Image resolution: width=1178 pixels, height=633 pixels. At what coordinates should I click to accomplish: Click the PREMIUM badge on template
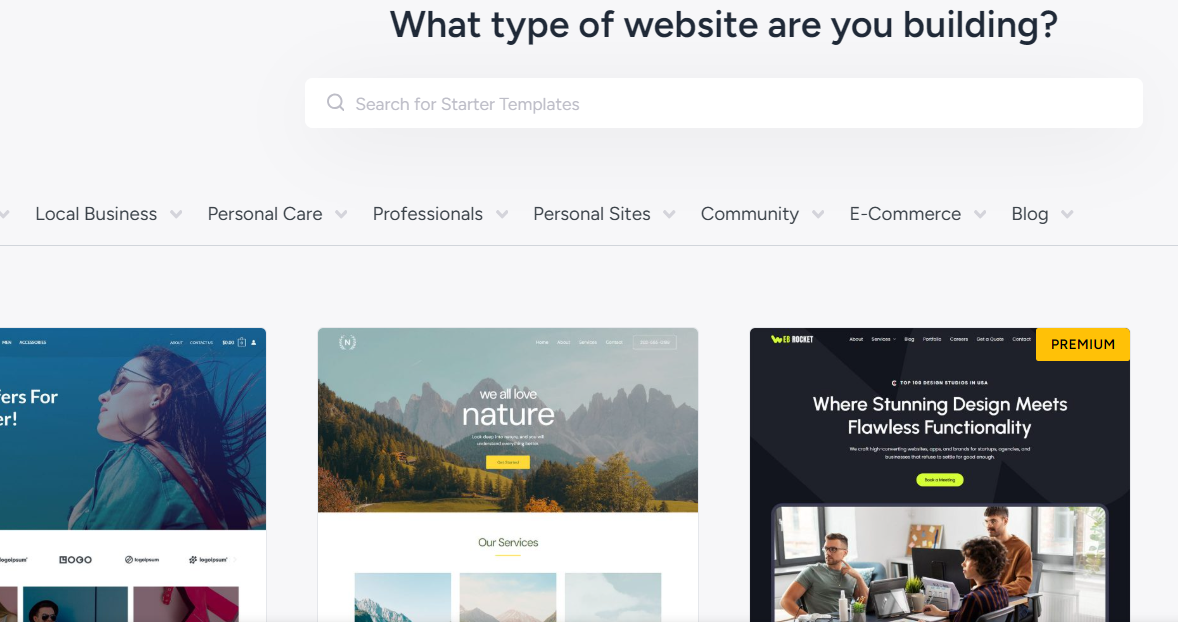1083,344
